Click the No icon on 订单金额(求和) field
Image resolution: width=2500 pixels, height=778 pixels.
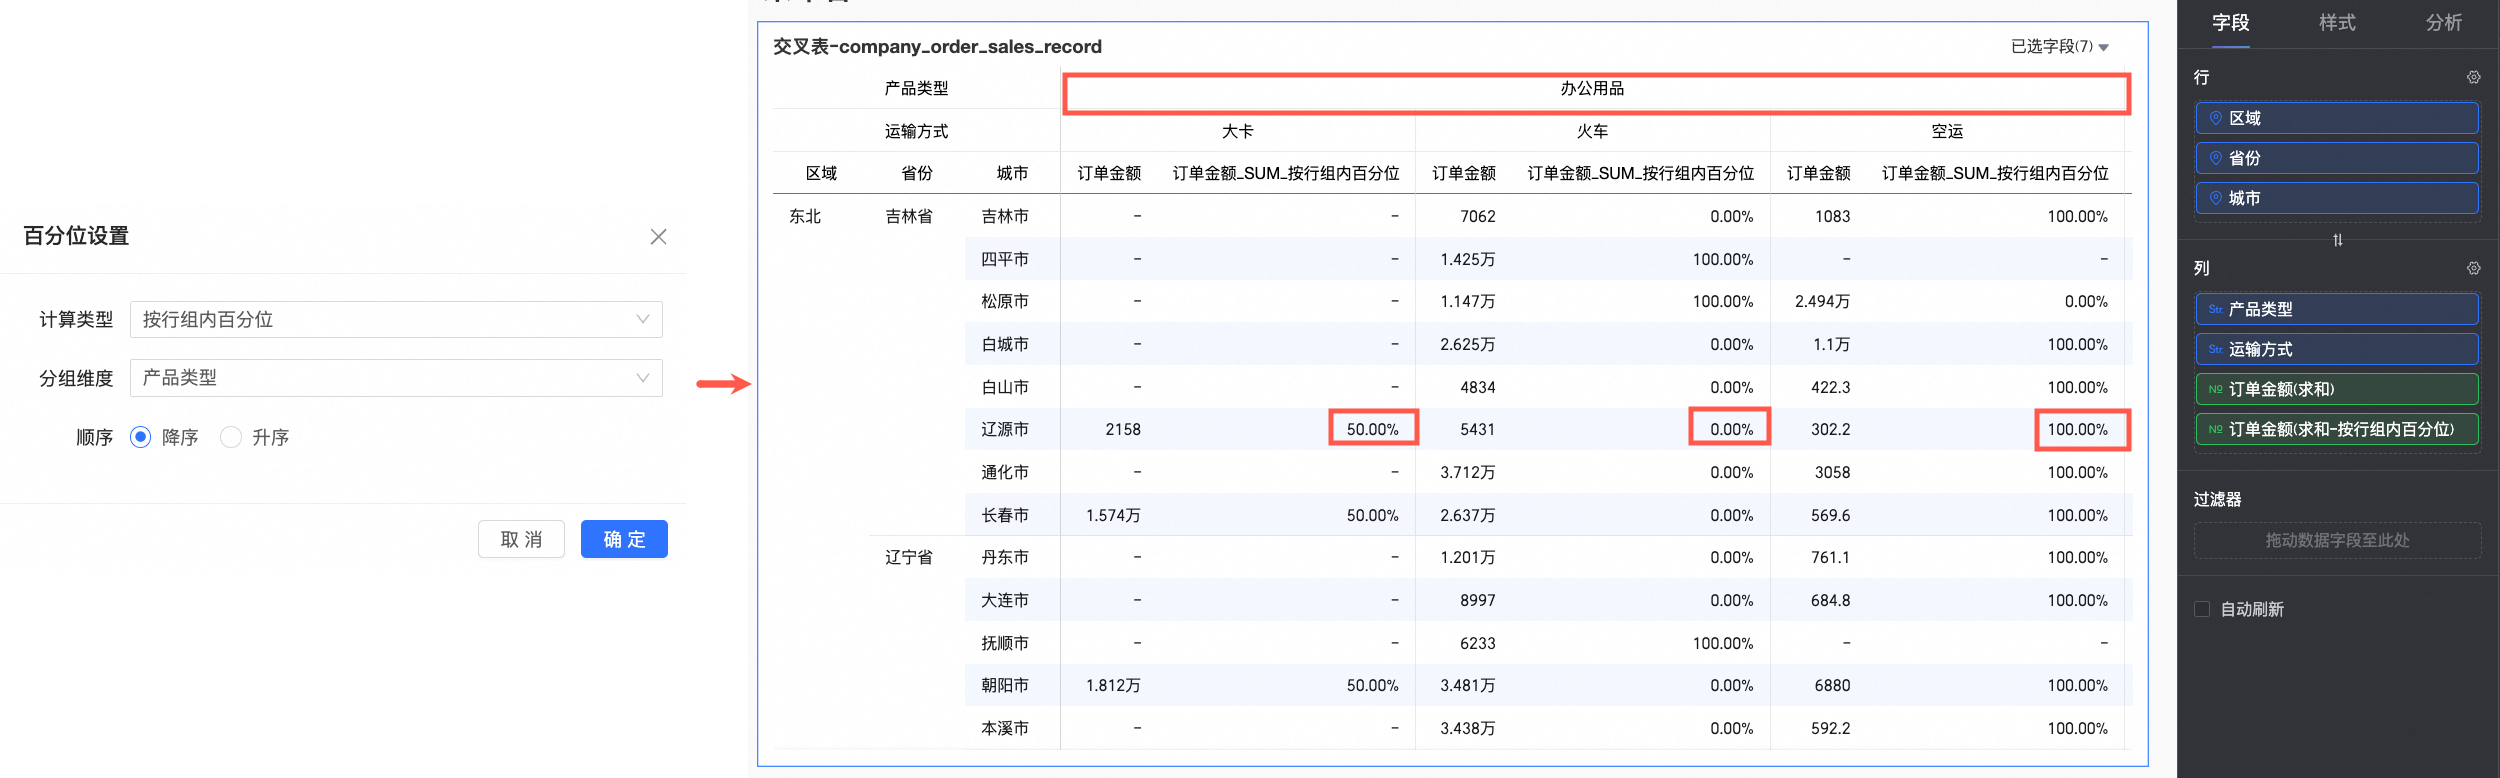[x=2215, y=389]
